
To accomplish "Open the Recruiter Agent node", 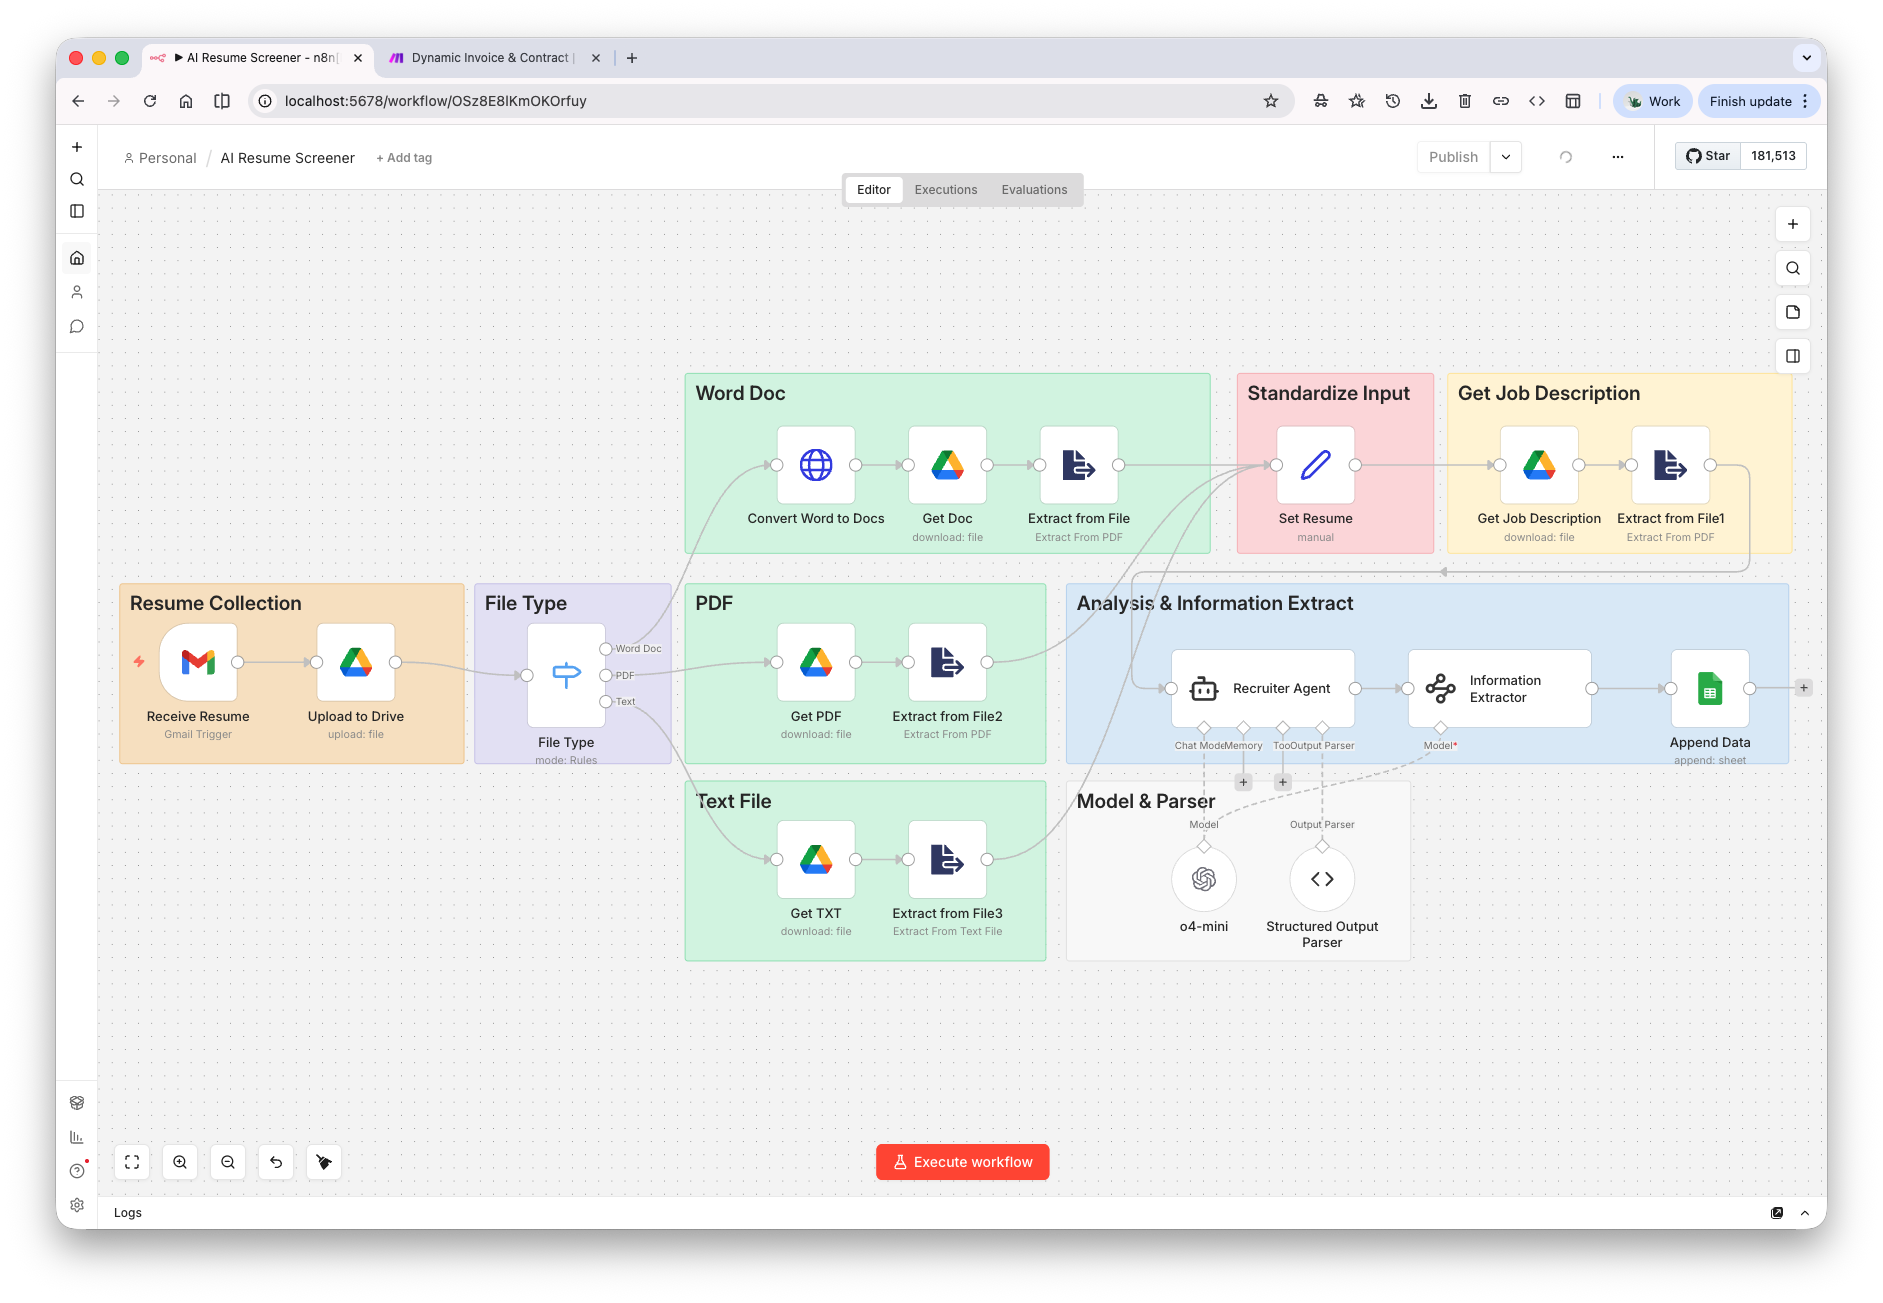I will click(x=1262, y=688).
